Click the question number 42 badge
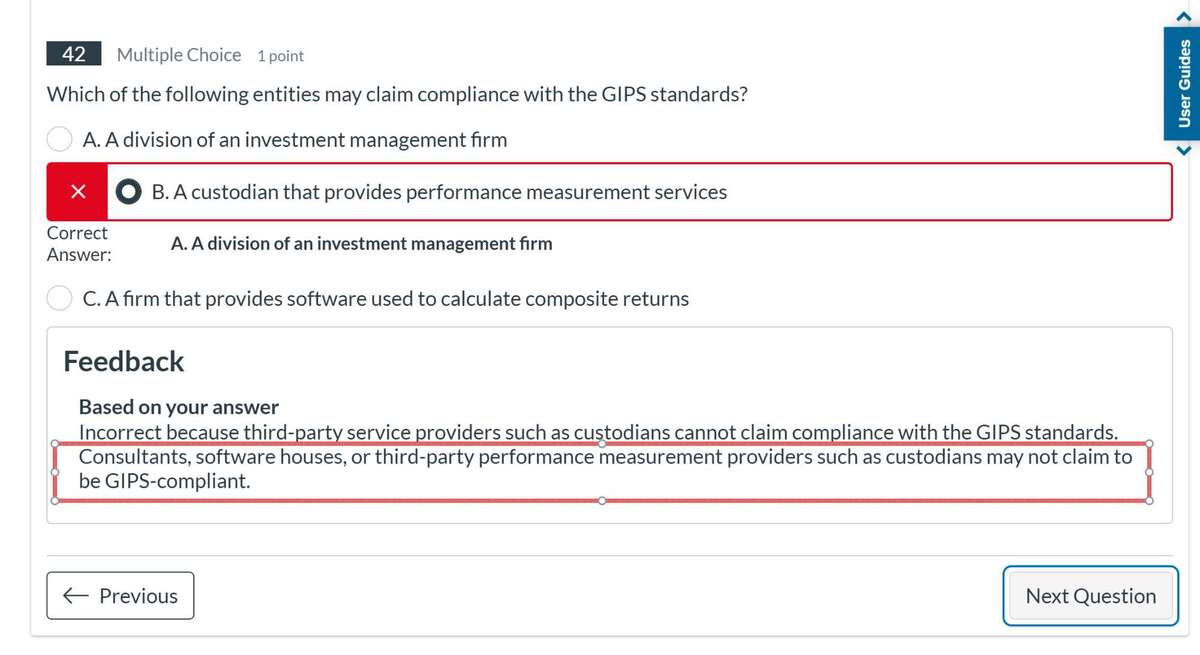Screen dimensions: 1200x655 pyautogui.click(x=74, y=55)
